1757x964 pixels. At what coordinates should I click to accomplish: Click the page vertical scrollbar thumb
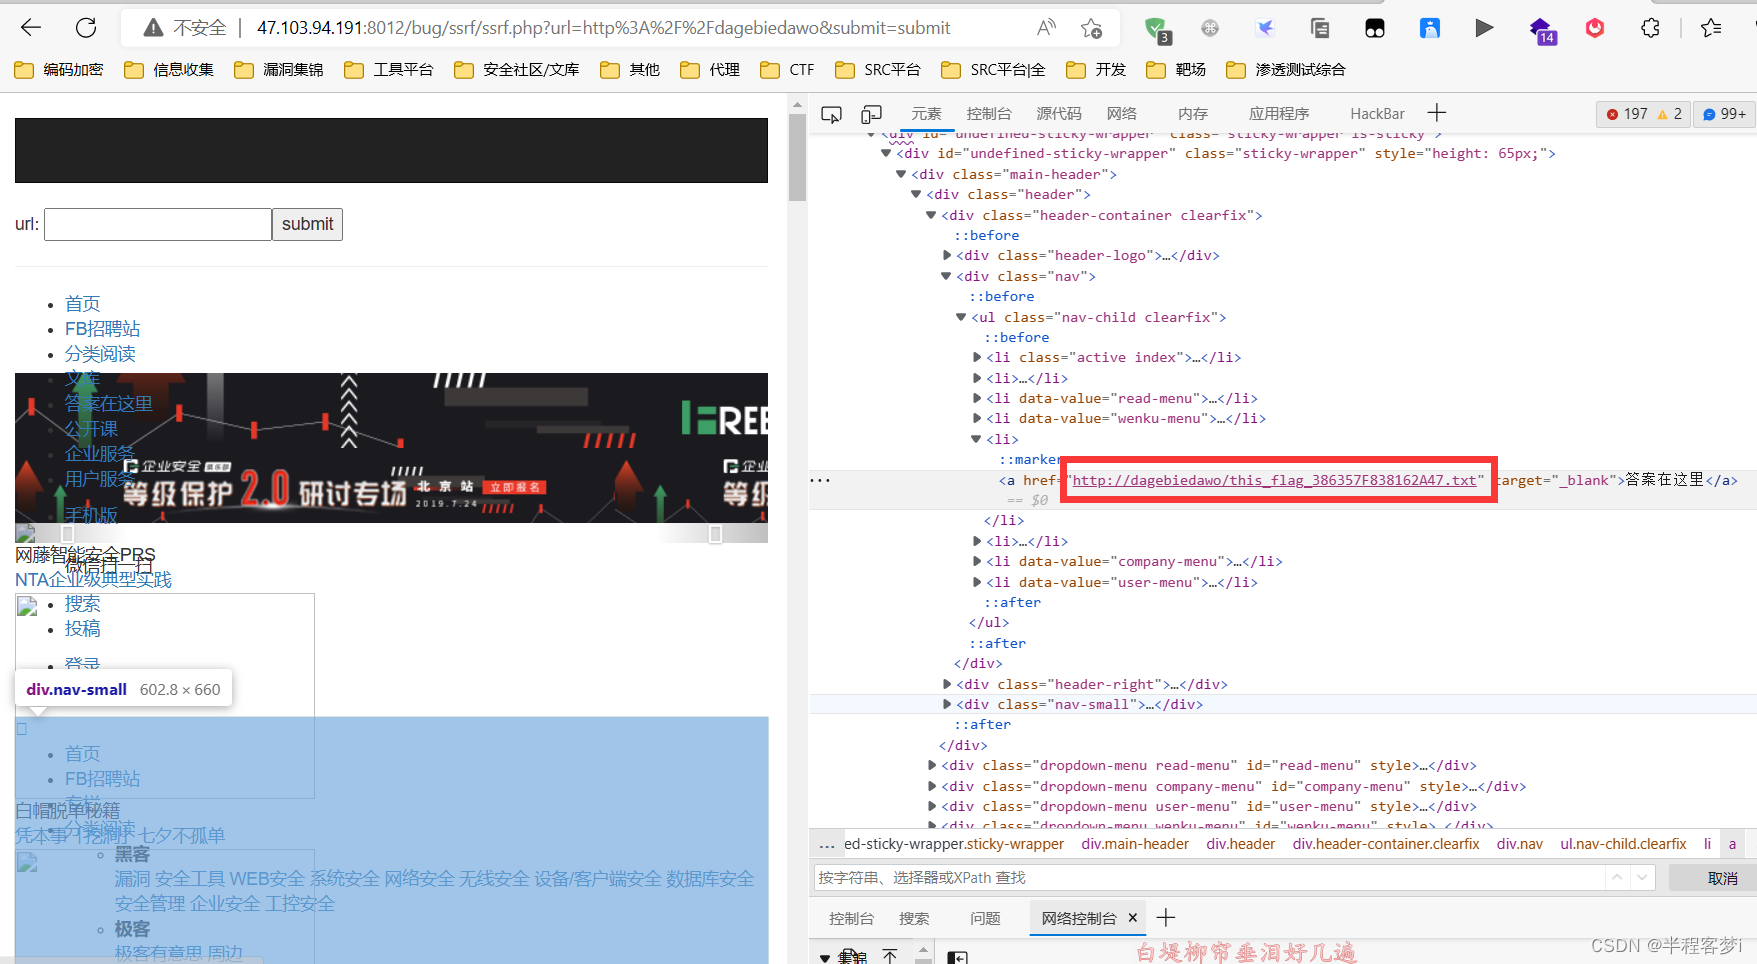pyautogui.click(x=797, y=157)
